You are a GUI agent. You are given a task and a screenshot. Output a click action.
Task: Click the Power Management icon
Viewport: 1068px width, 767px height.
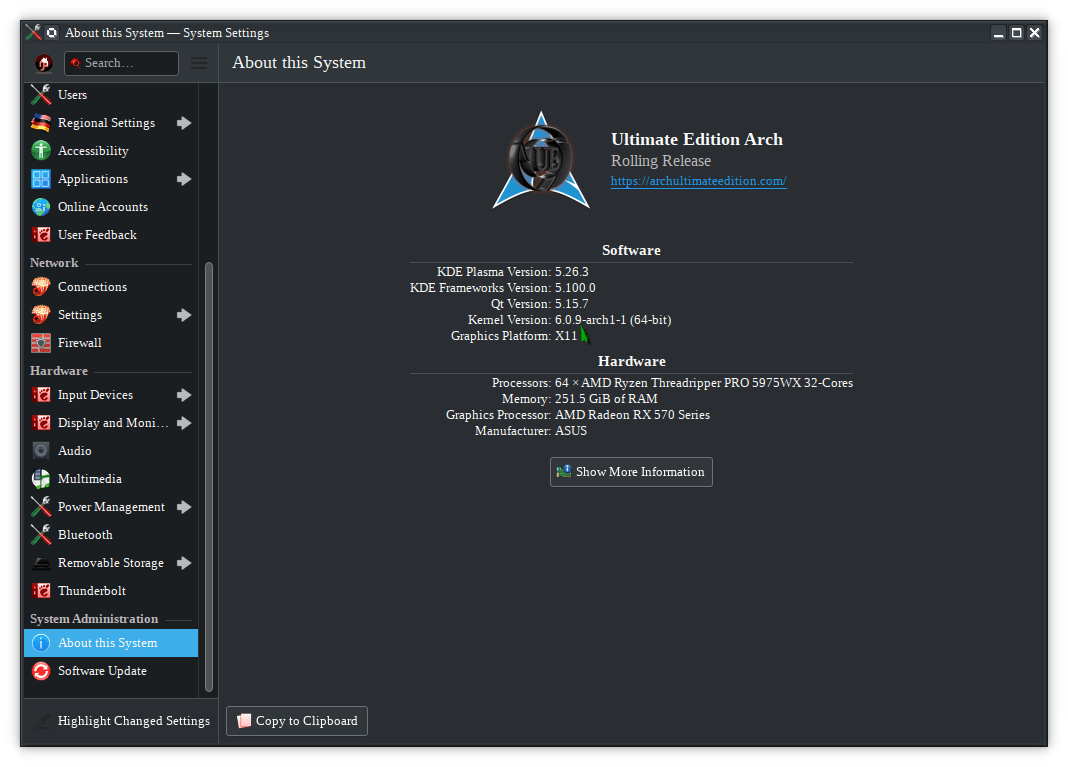41,506
